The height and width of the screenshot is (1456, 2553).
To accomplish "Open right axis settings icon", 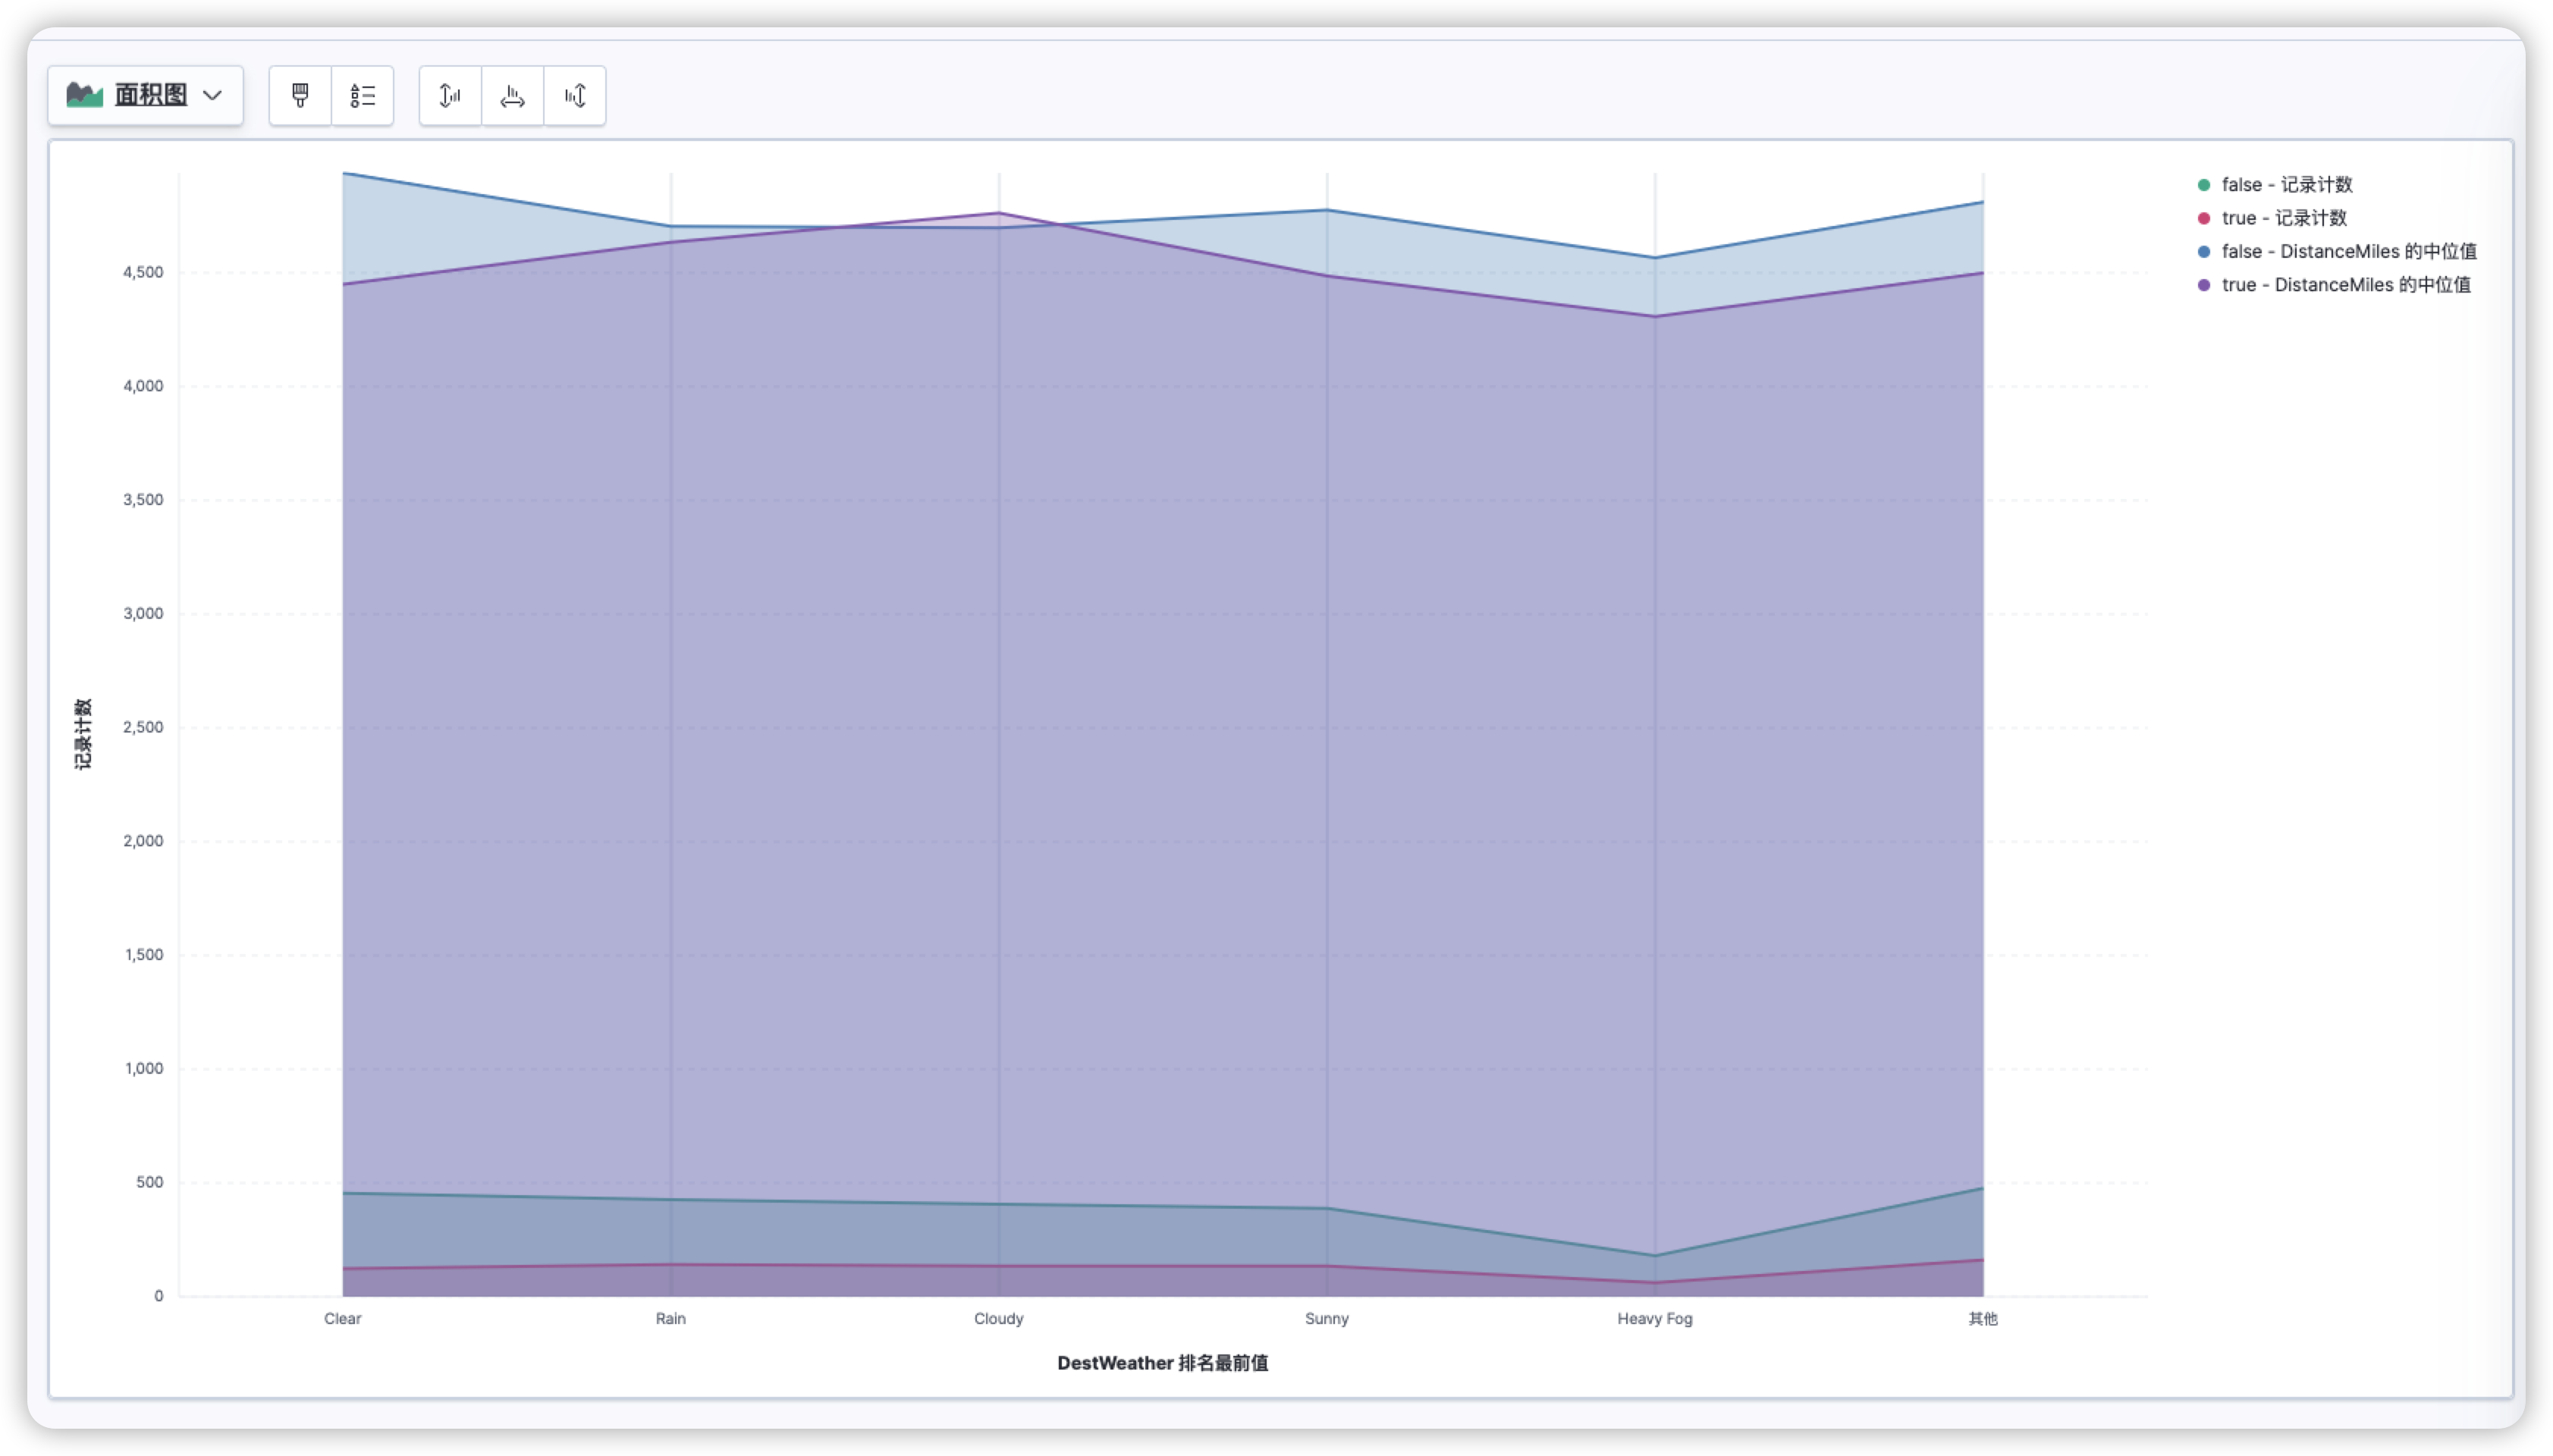I will [575, 95].
